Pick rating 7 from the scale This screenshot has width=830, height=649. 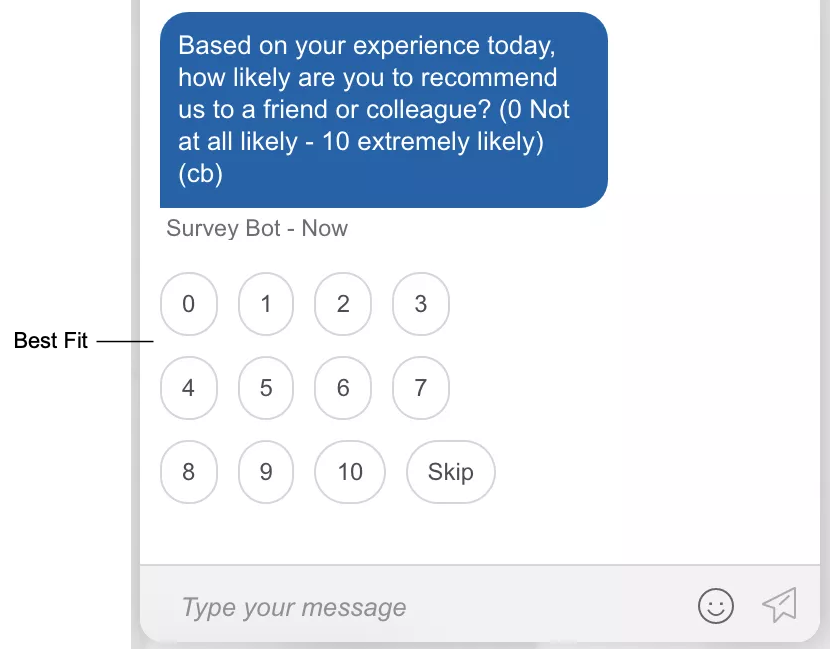pos(421,388)
